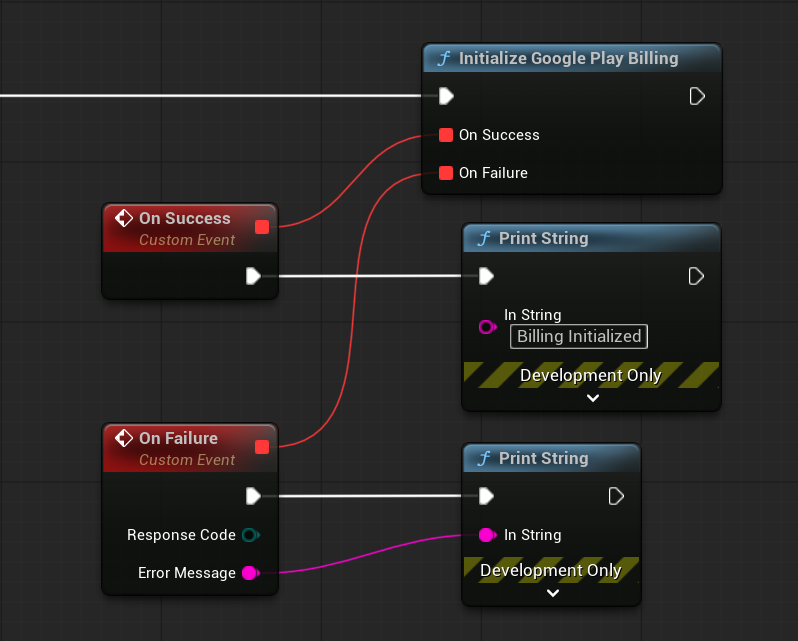
Task: Click Development Only banner on Billing Initialized Print String
Action: tap(591, 375)
